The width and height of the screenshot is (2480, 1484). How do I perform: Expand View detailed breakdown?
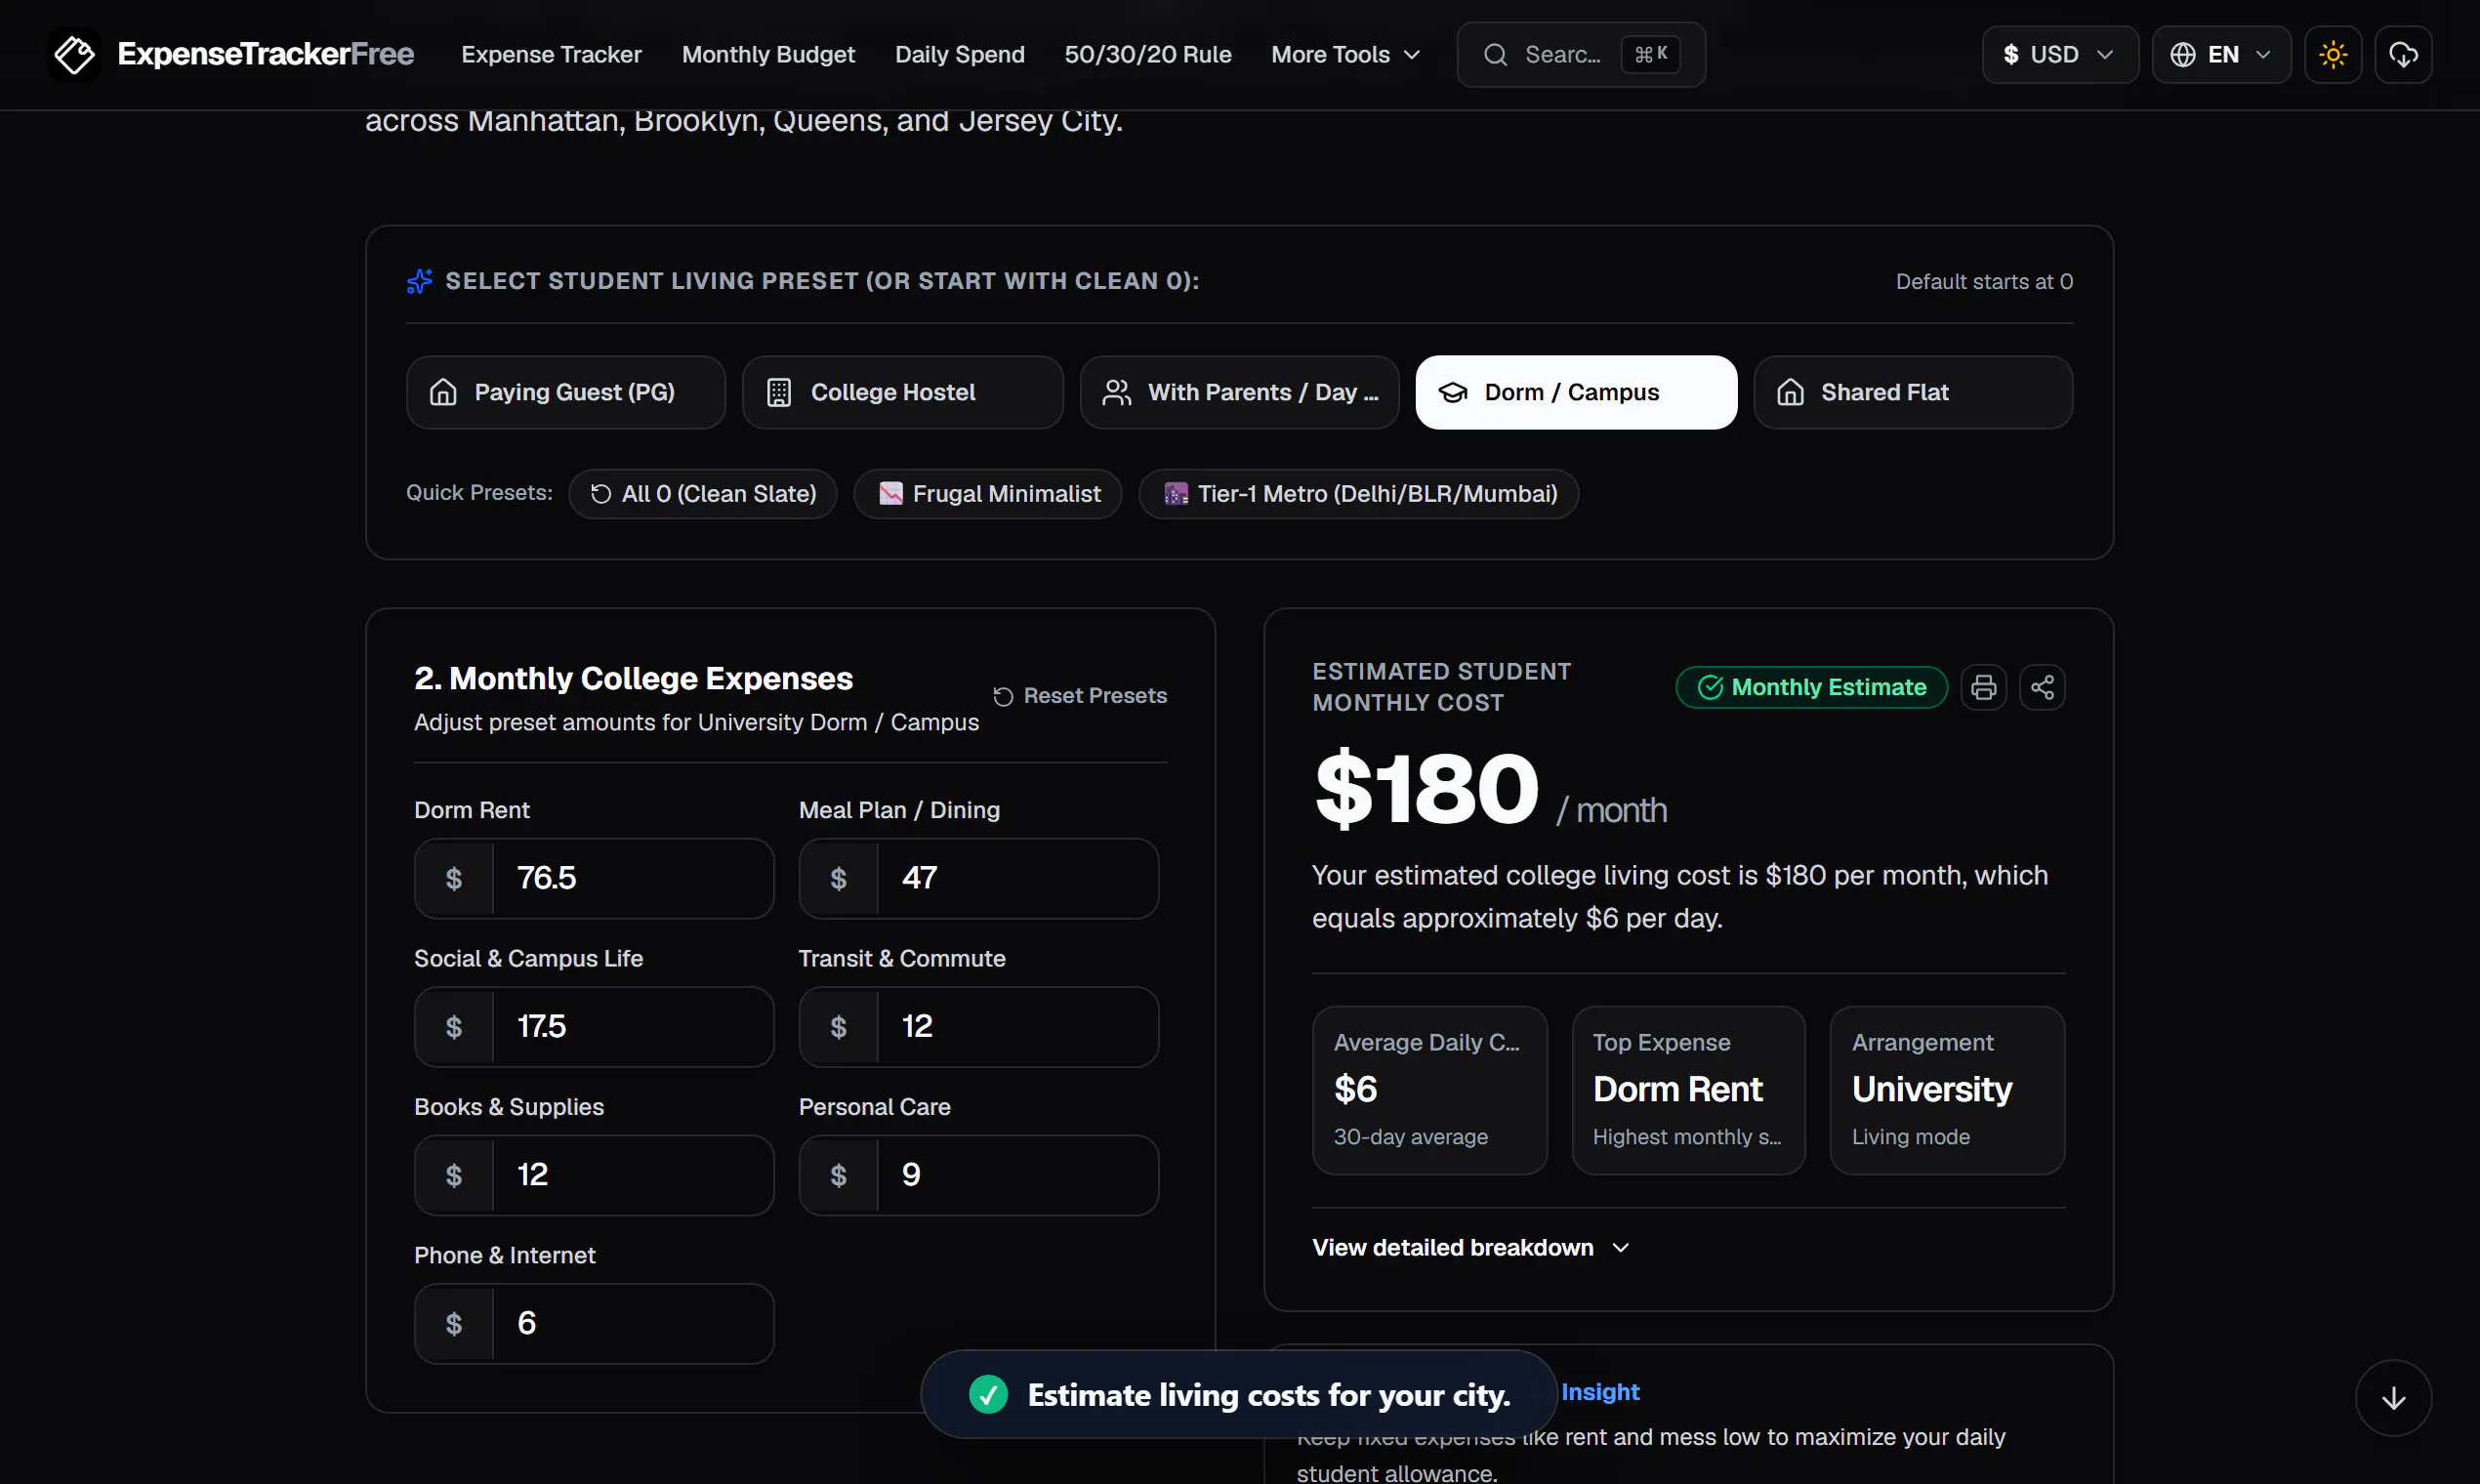tap(1471, 1247)
